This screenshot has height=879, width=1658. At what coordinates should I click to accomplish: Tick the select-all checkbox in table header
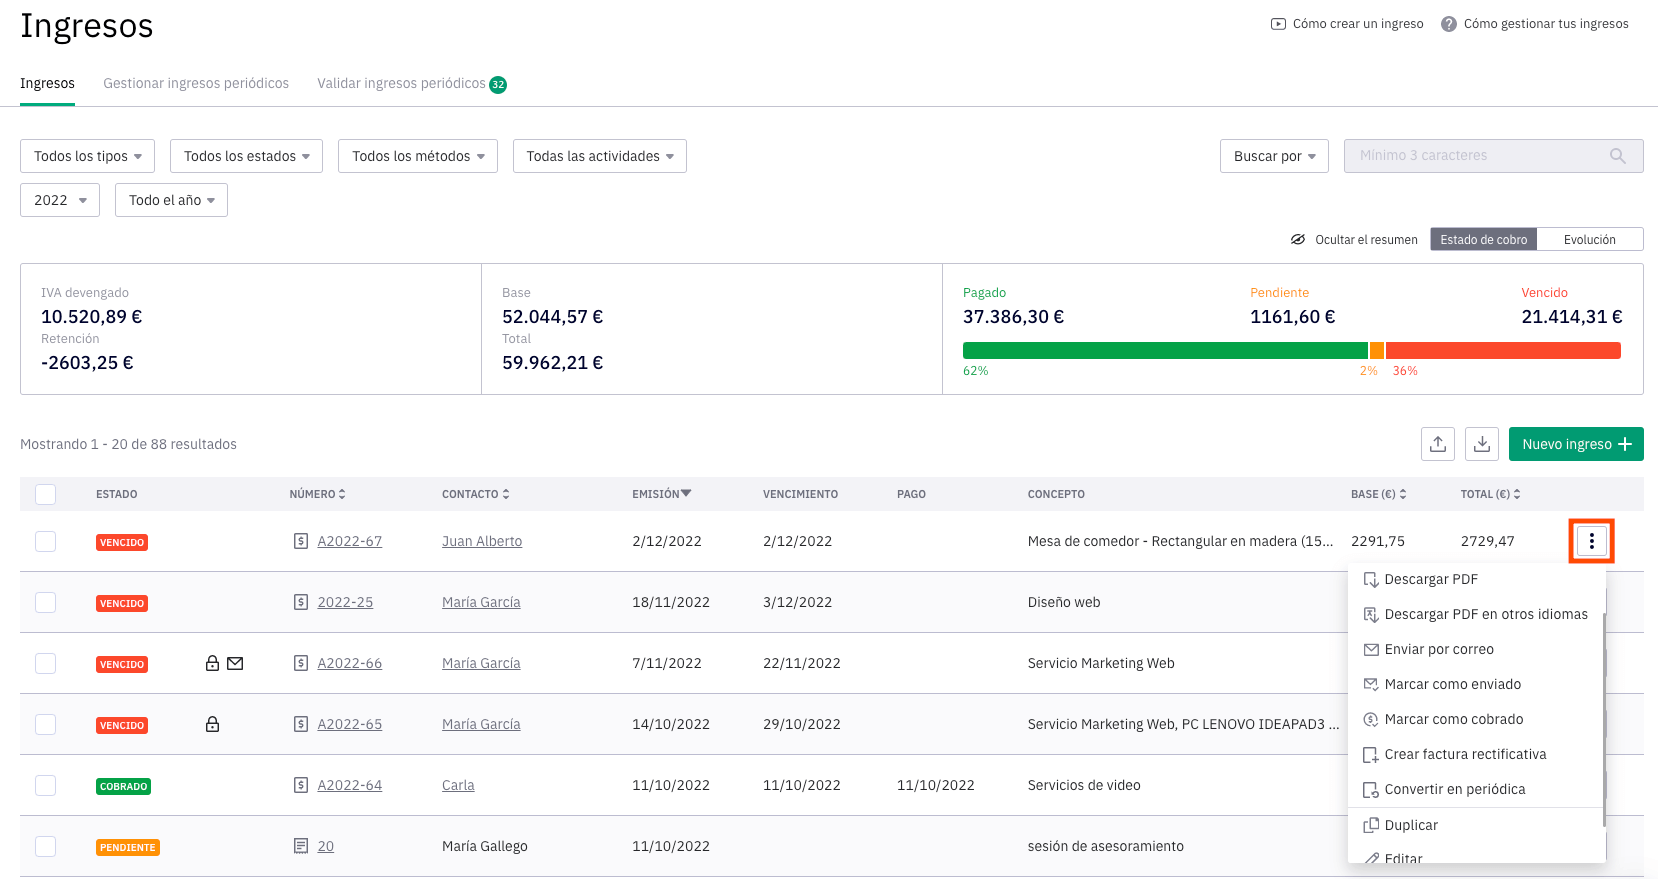(x=46, y=494)
